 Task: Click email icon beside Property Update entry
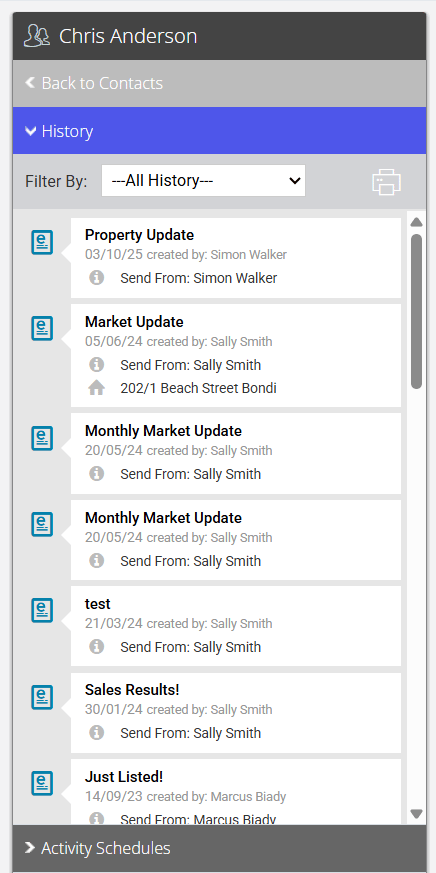click(42, 243)
